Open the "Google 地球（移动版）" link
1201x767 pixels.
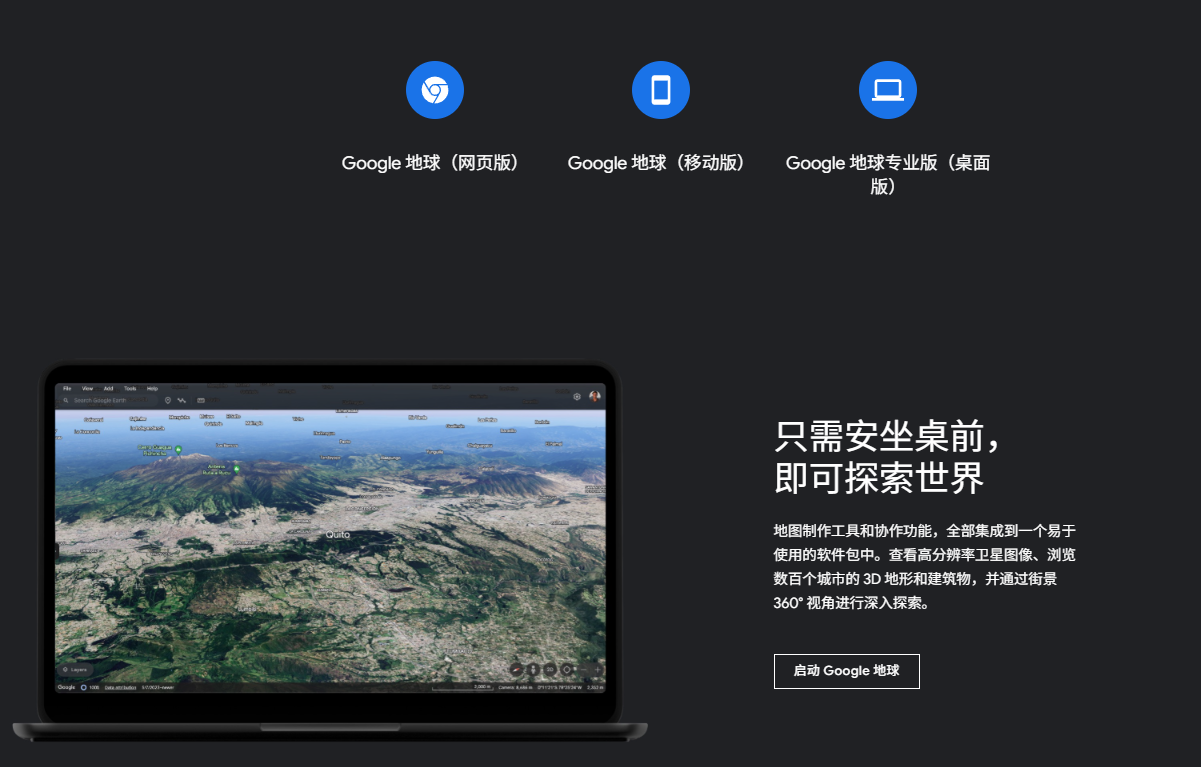point(661,163)
